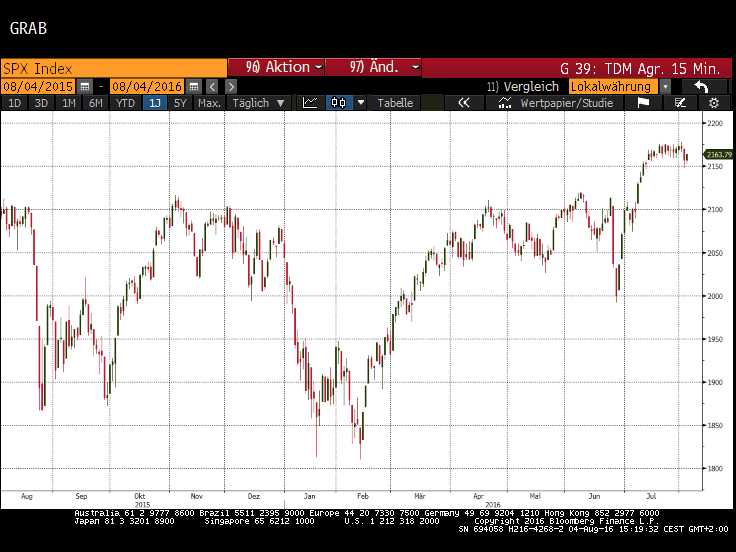
Task: Switch range to 5Y
Action: tap(181, 103)
